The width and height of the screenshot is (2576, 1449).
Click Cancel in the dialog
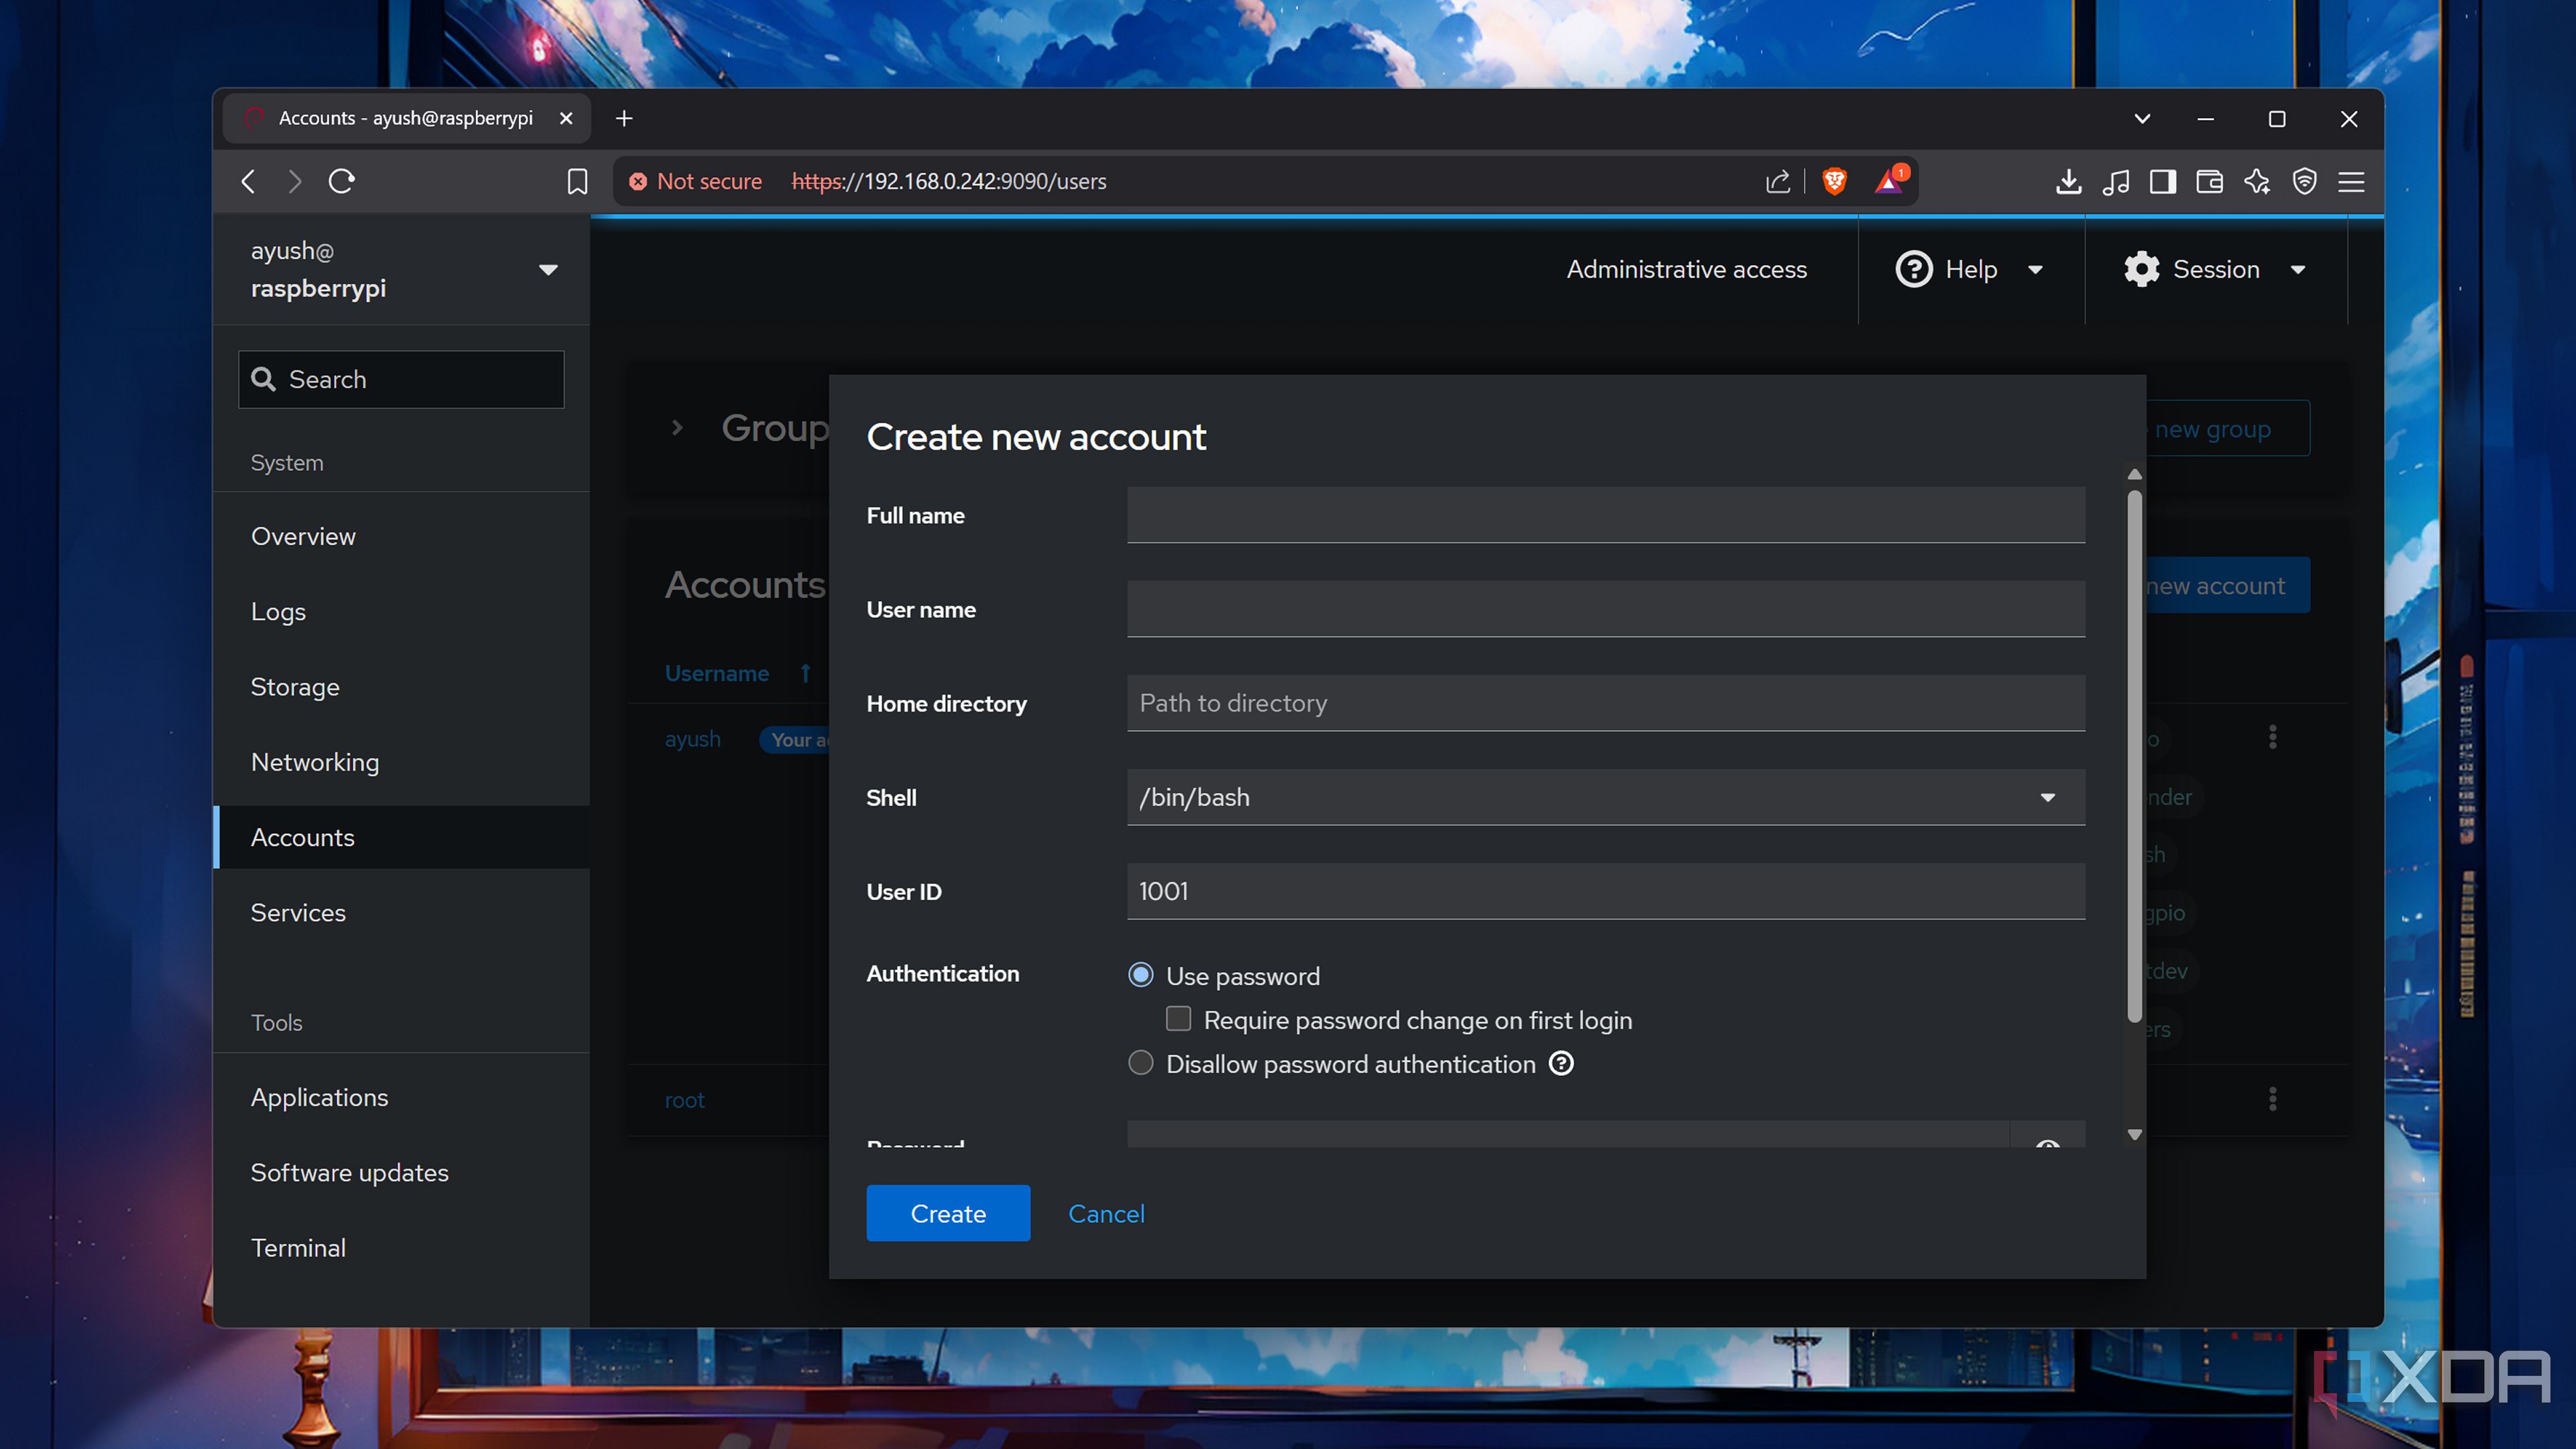pyautogui.click(x=1106, y=1213)
